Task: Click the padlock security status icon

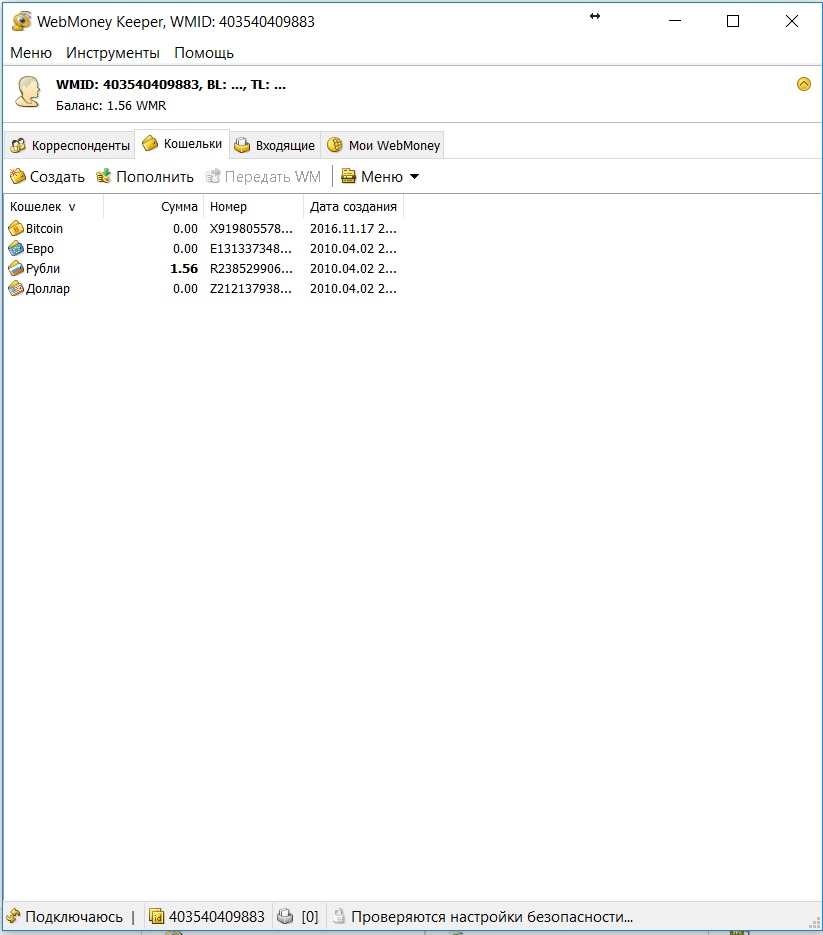Action: tap(339, 916)
